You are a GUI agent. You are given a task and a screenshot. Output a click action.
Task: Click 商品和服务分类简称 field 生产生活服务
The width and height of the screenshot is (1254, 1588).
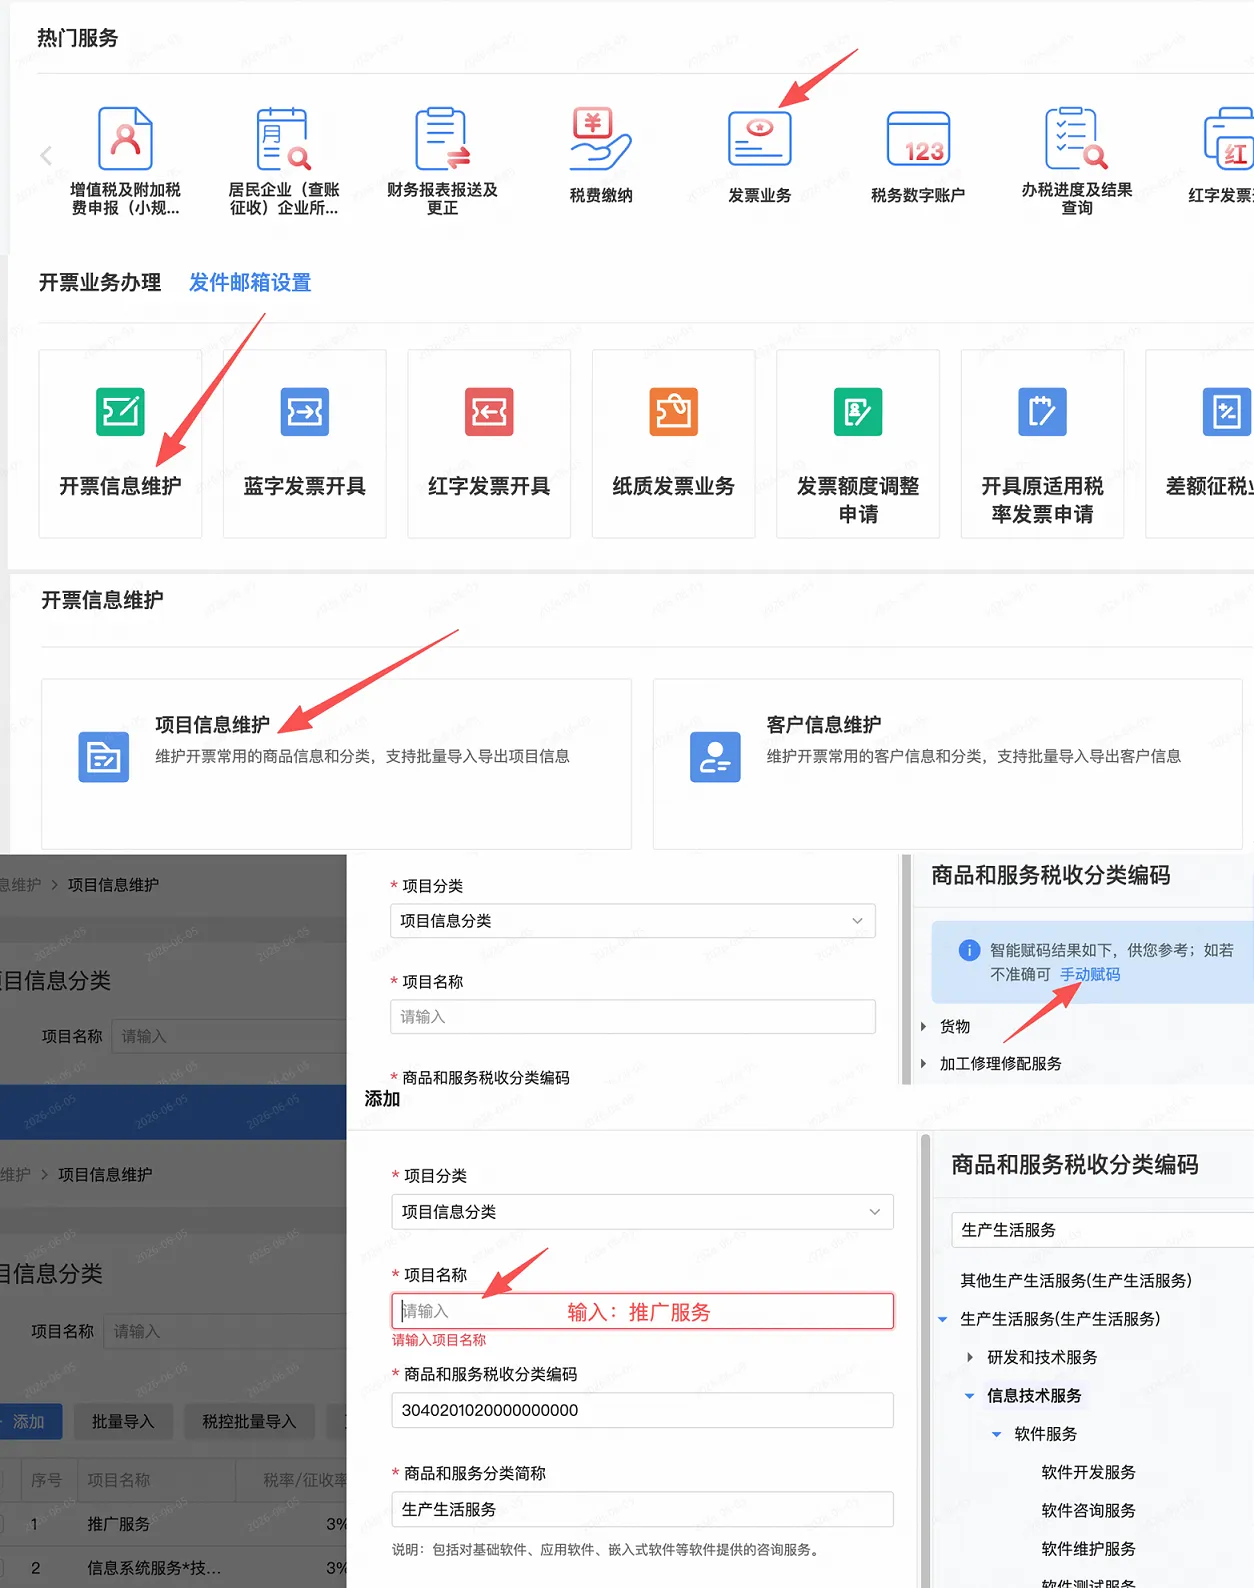click(642, 1509)
